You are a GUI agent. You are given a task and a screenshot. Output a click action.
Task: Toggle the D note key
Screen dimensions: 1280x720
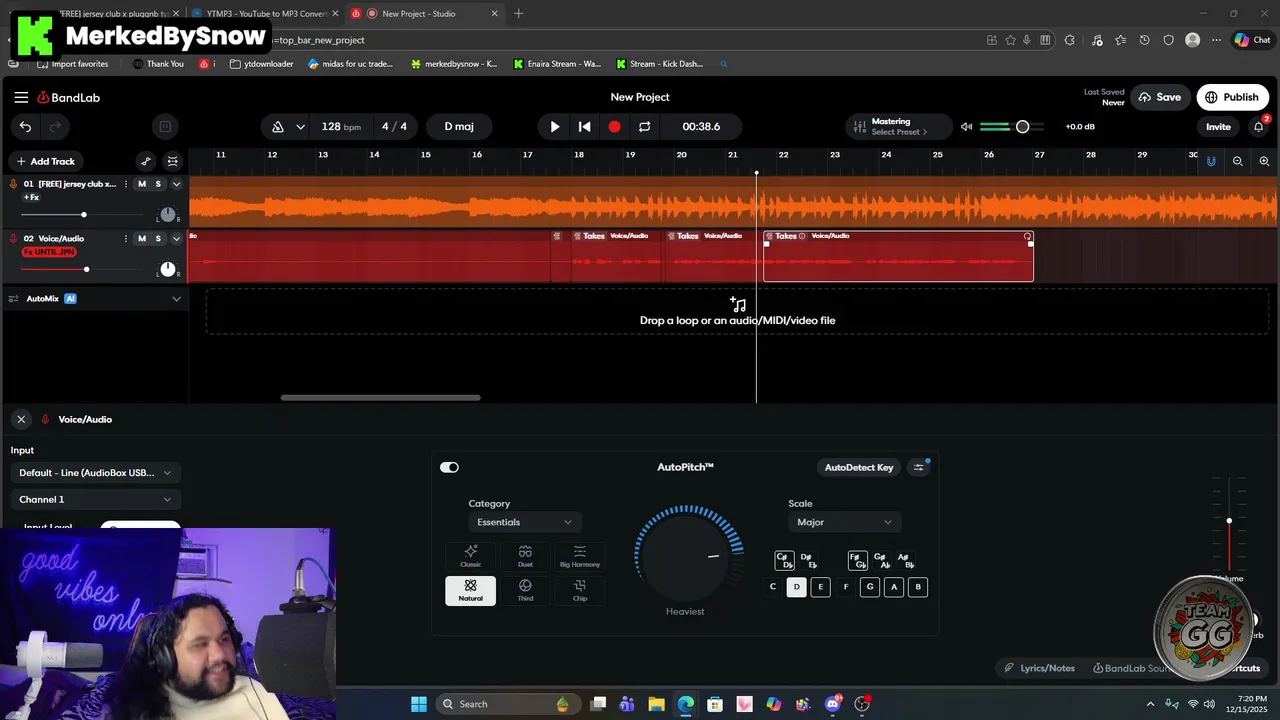coord(796,587)
